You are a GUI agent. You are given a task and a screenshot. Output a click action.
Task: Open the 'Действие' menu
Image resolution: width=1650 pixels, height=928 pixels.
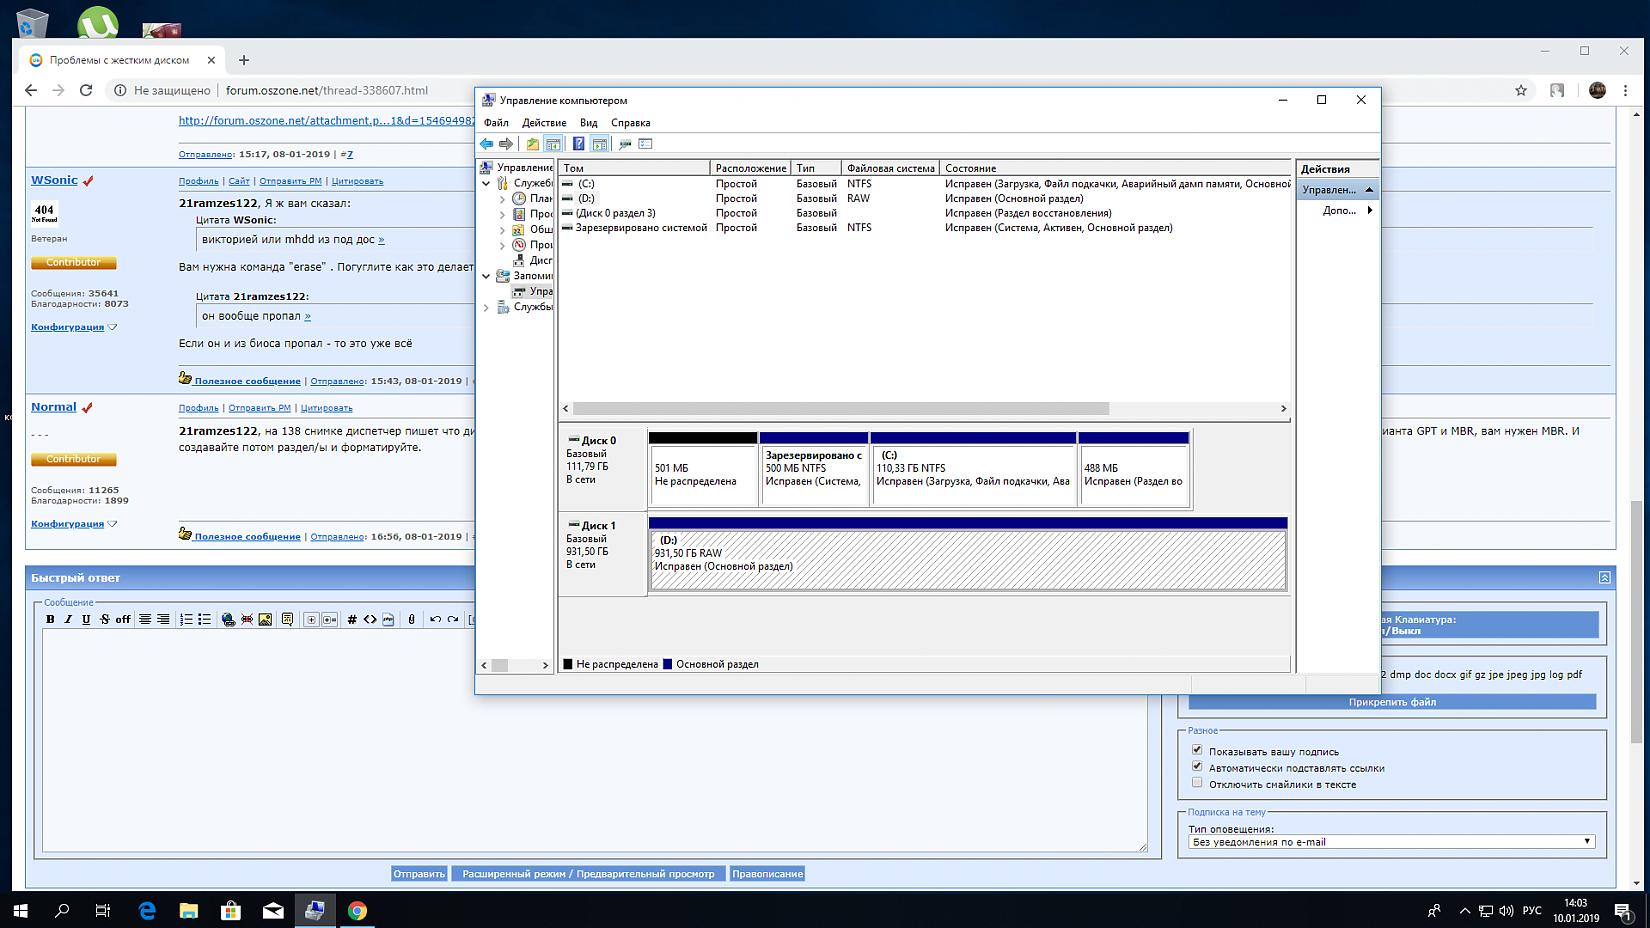tap(544, 123)
